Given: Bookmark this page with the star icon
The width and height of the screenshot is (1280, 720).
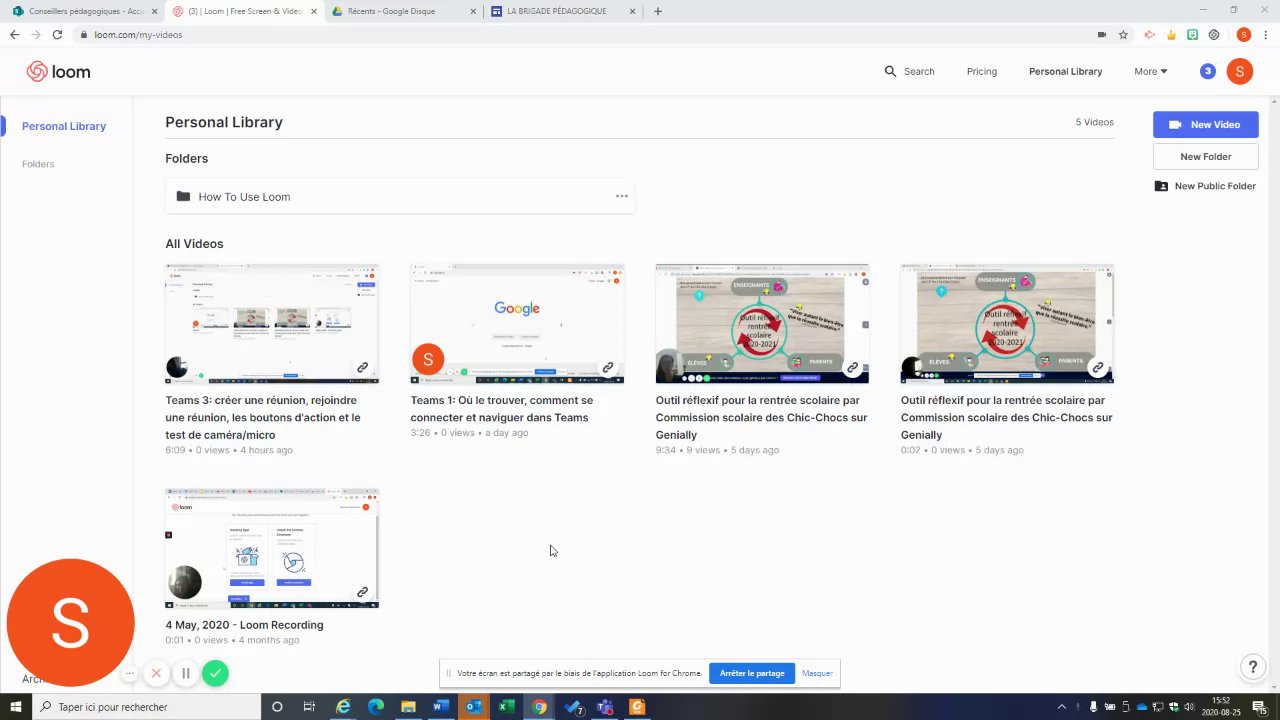Looking at the screenshot, I should pyautogui.click(x=1123, y=34).
